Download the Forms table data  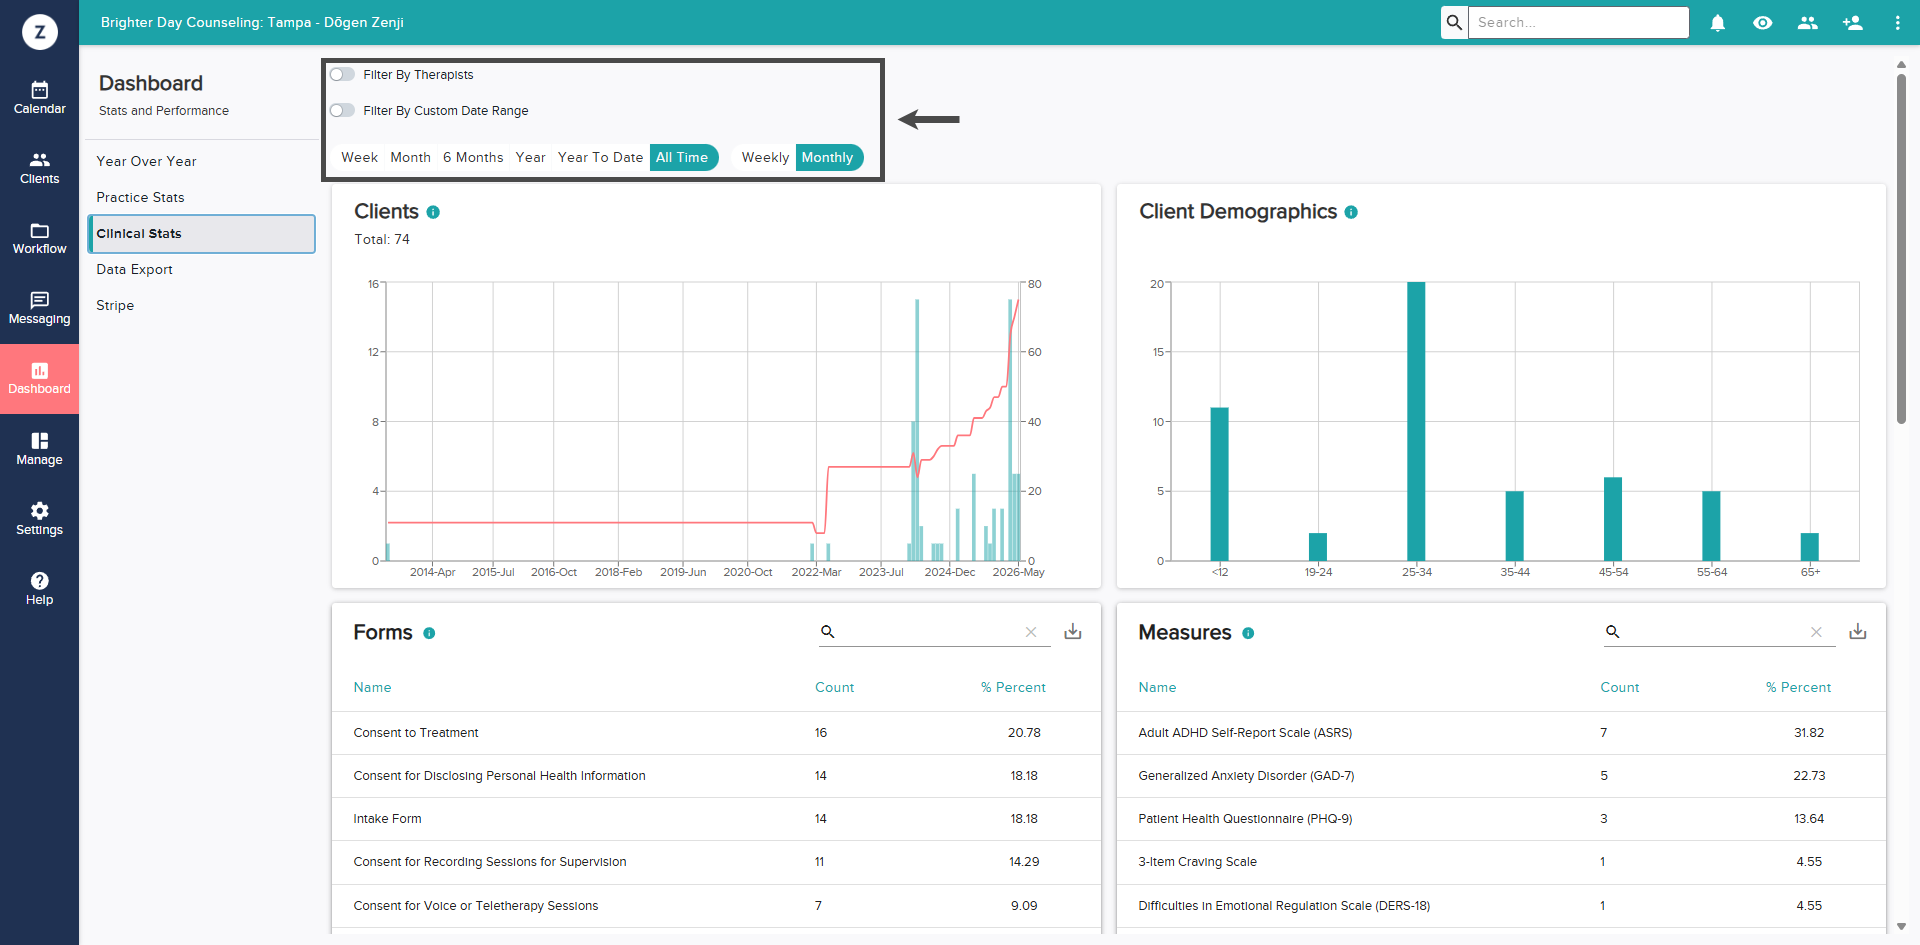(1072, 631)
